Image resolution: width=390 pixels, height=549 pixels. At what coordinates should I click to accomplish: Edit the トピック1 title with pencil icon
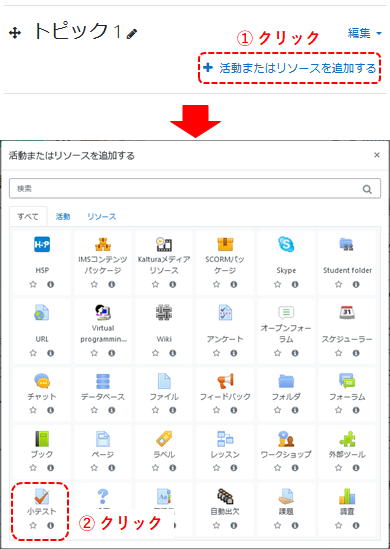(x=132, y=34)
